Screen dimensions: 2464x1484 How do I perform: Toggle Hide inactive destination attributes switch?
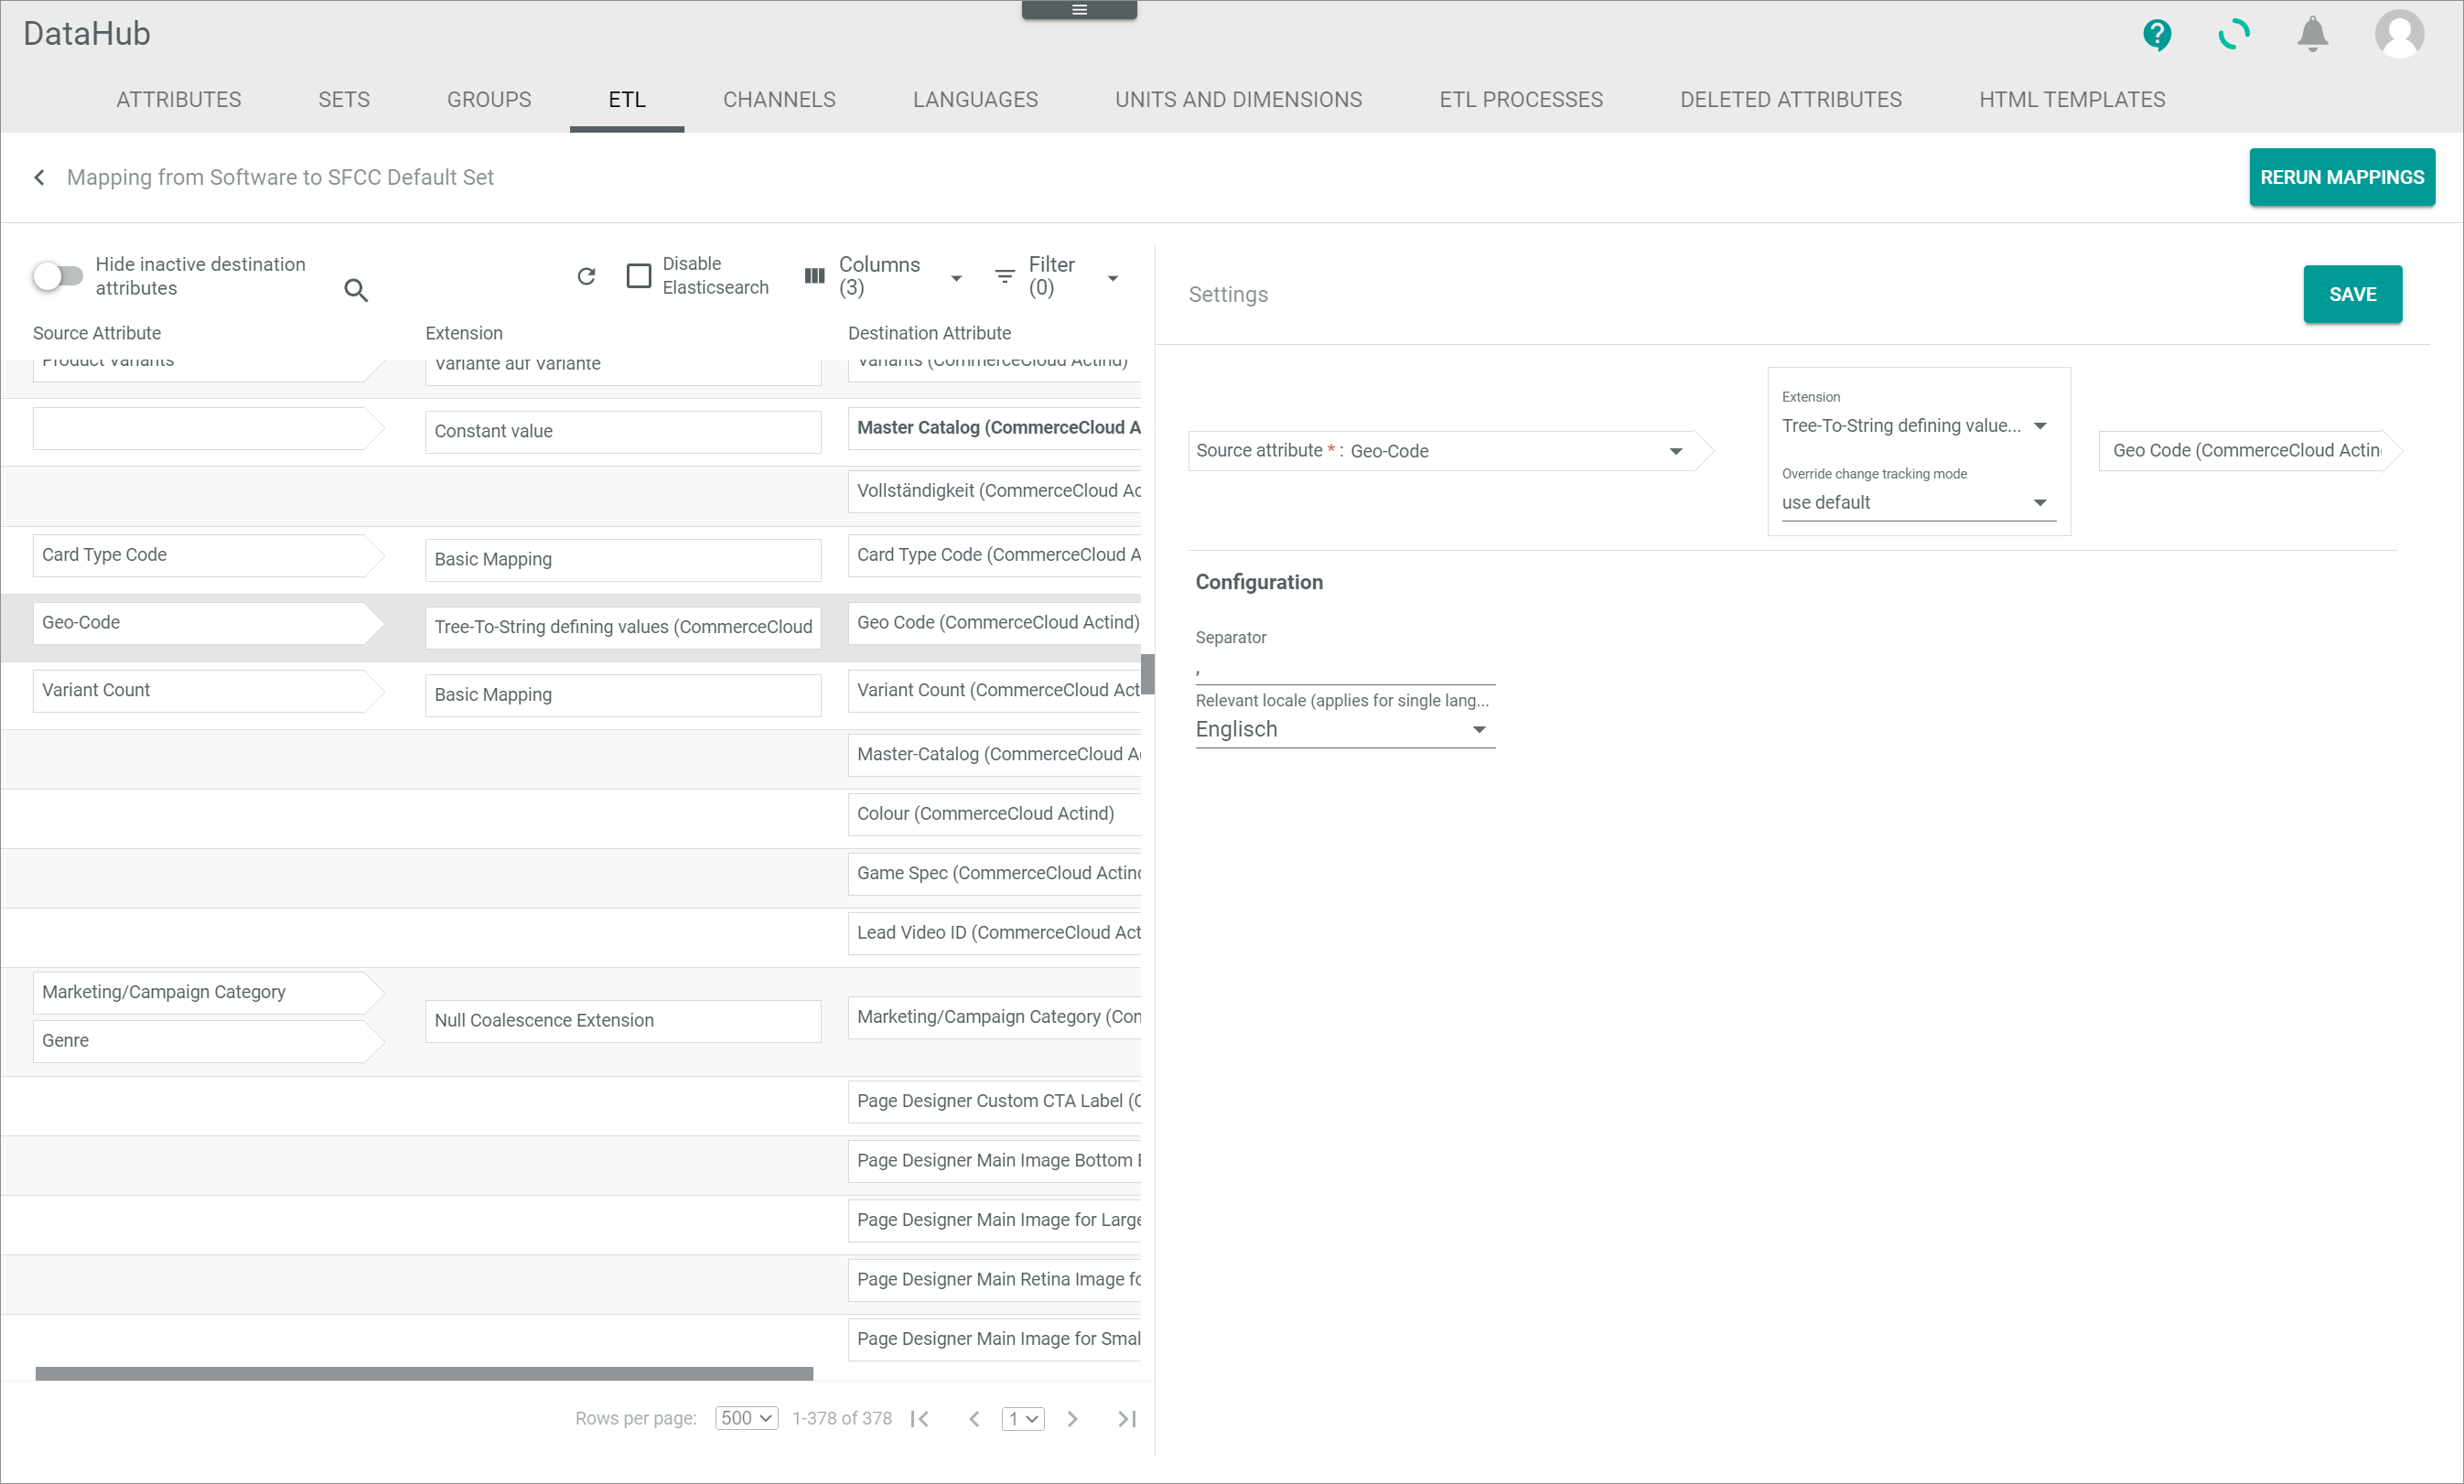[x=57, y=276]
